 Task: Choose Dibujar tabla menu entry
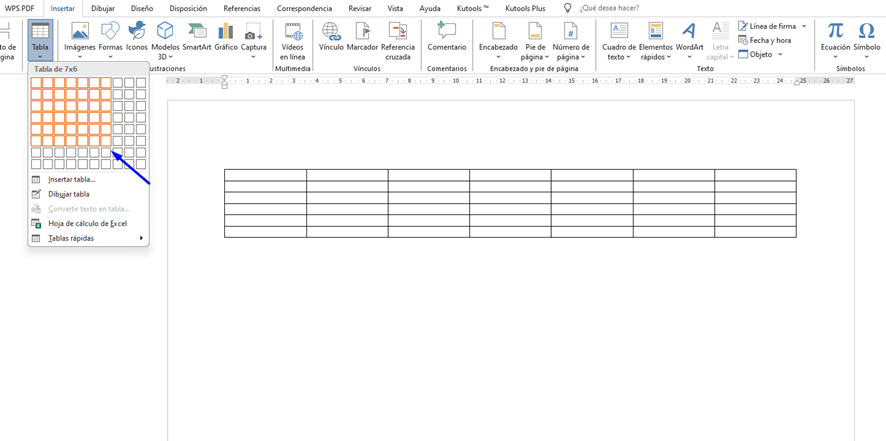[89, 194]
